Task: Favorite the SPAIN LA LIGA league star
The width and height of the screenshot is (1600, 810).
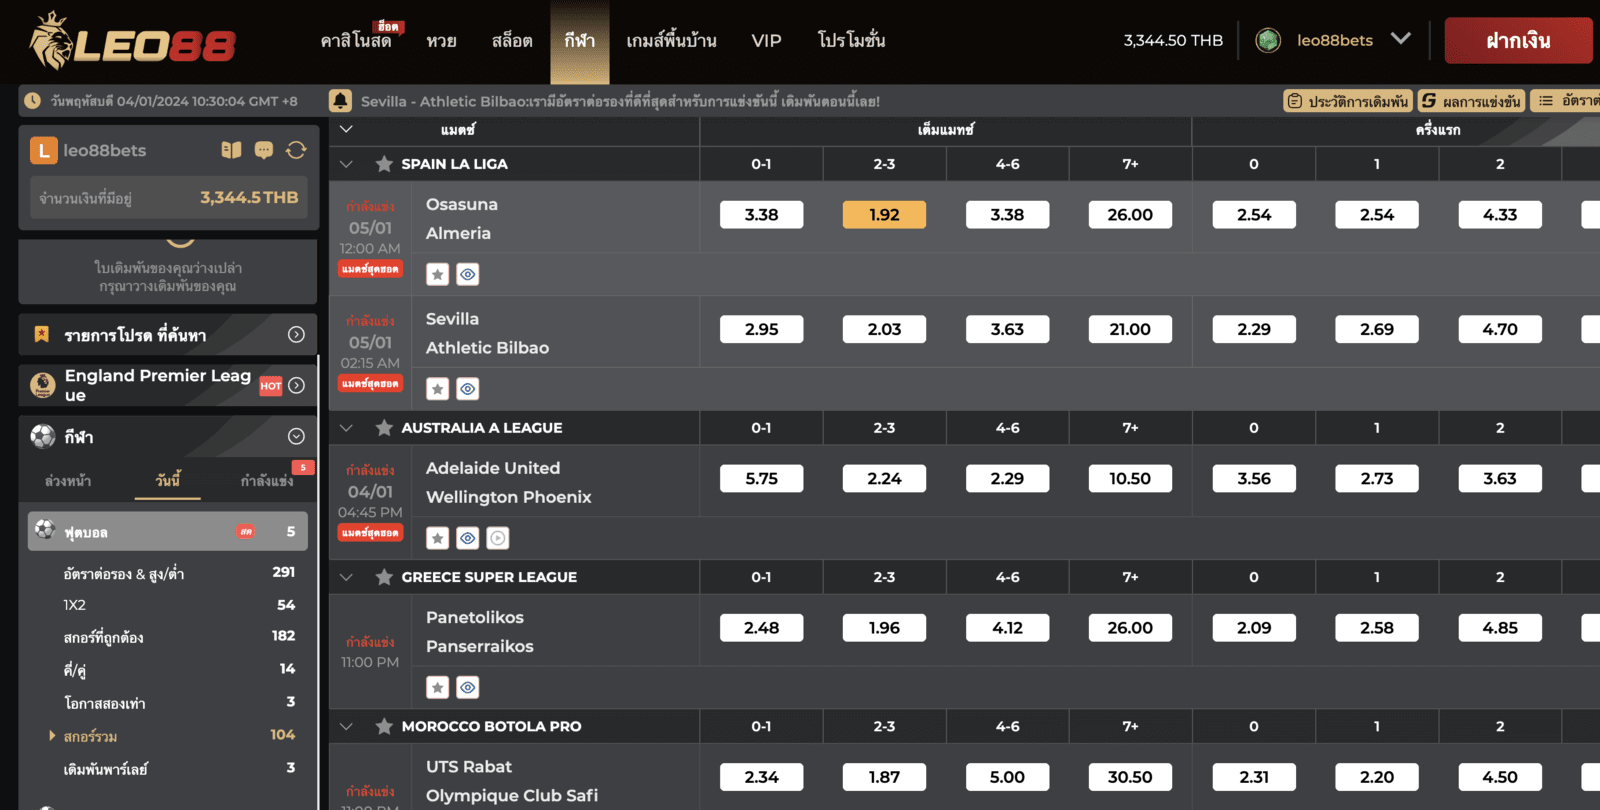Action: pos(384,164)
